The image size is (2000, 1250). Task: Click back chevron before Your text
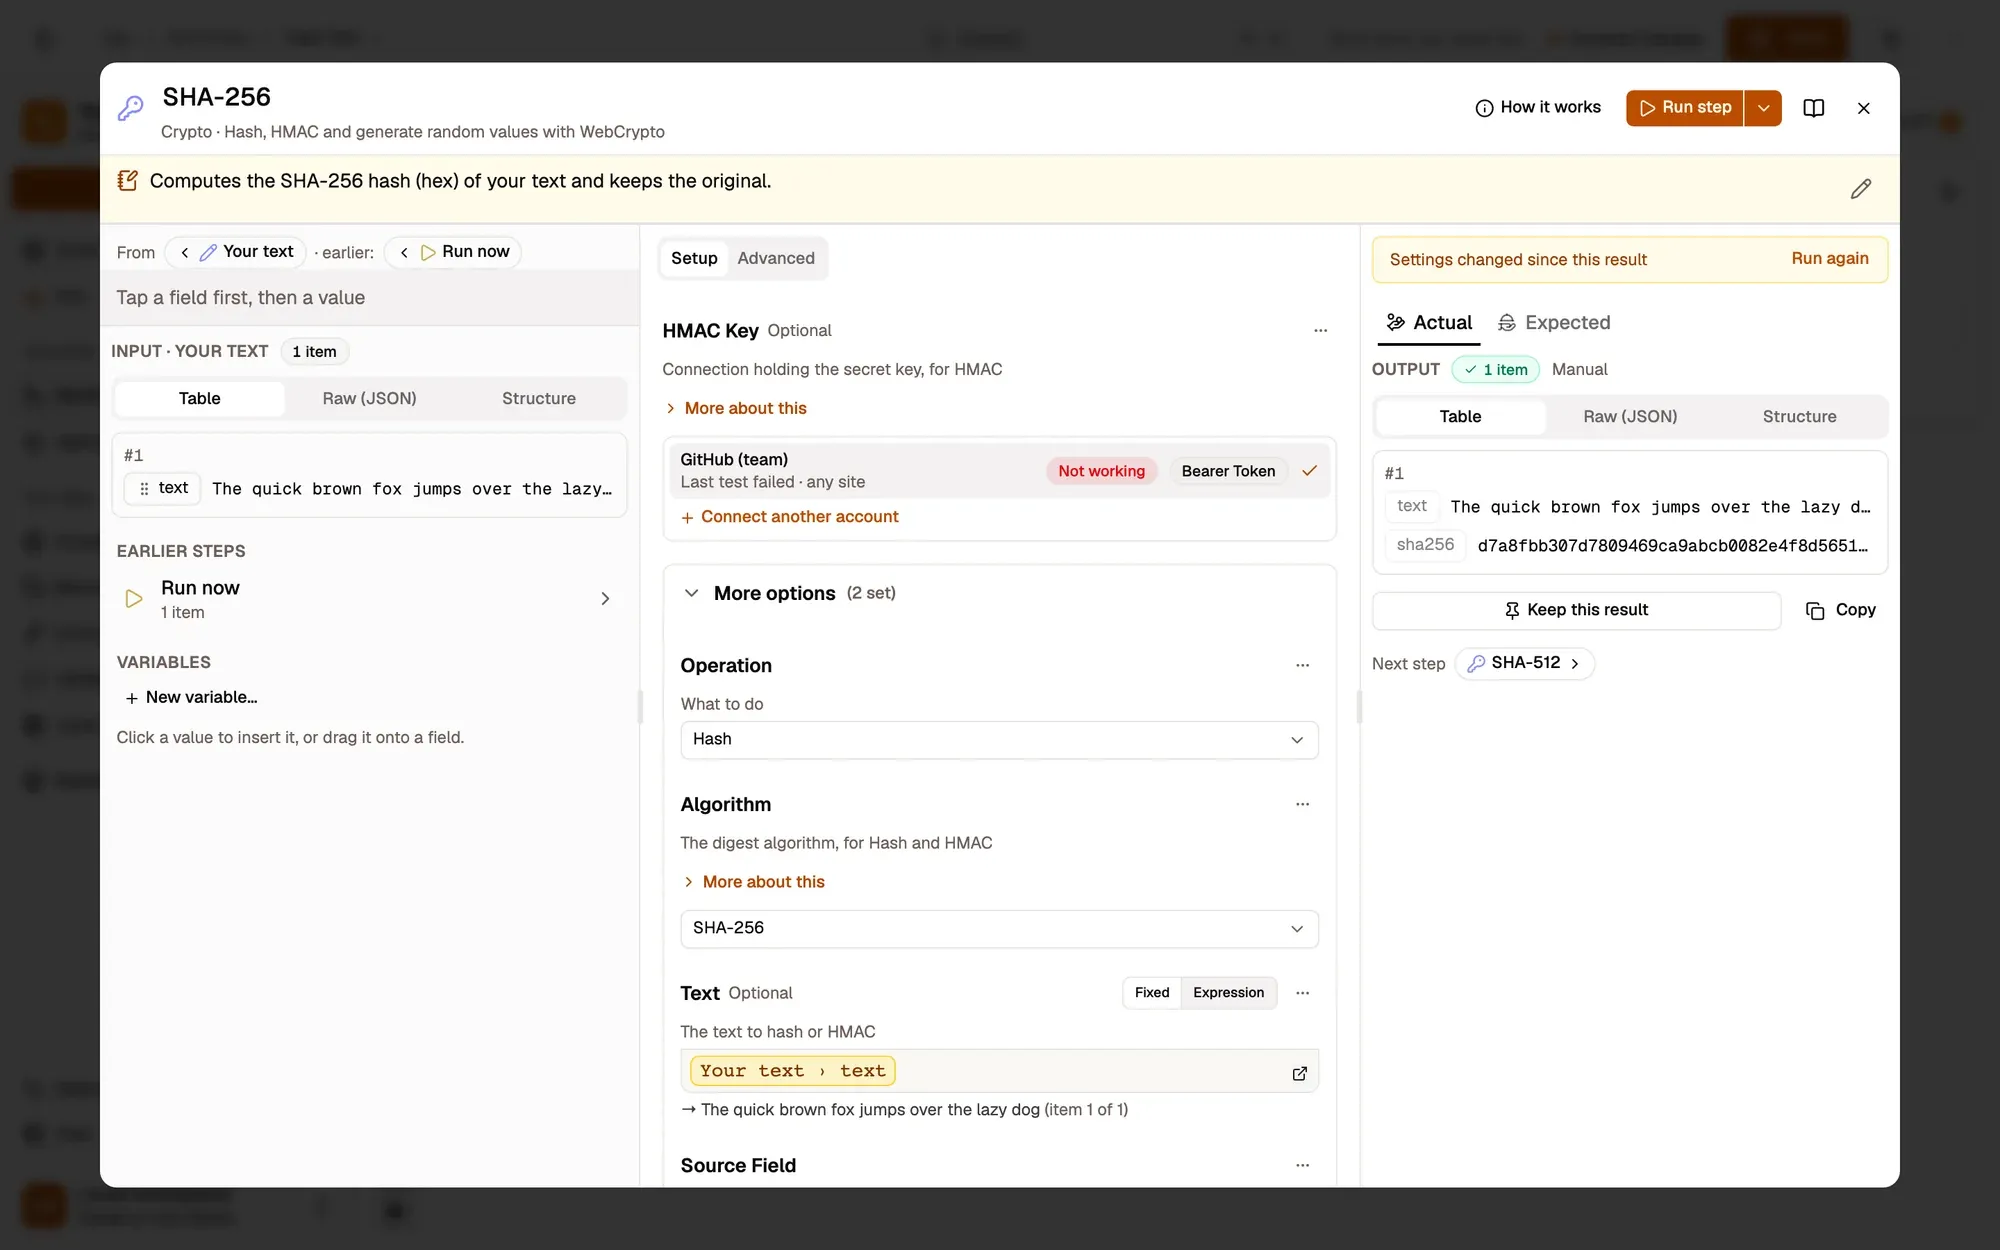[185, 252]
